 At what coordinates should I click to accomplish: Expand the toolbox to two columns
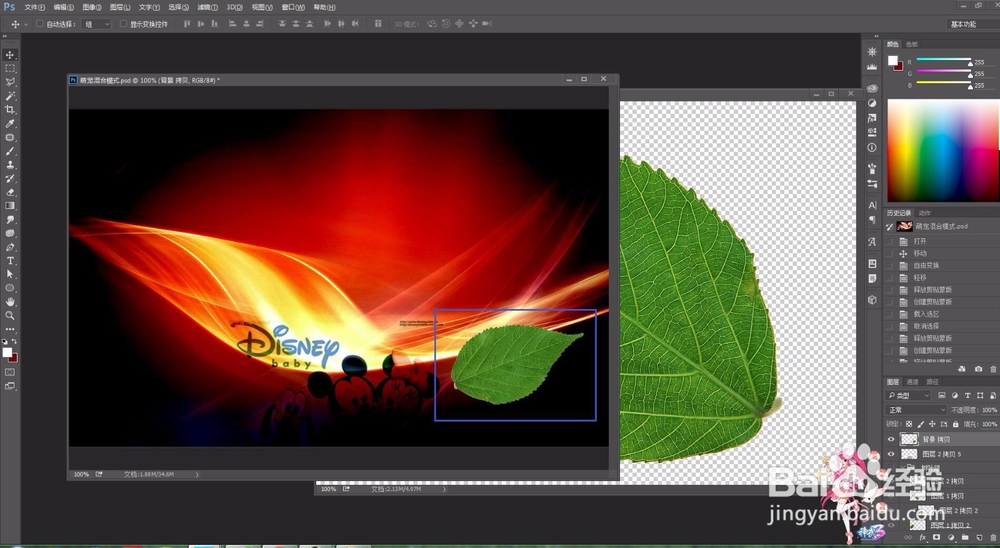click(6, 36)
